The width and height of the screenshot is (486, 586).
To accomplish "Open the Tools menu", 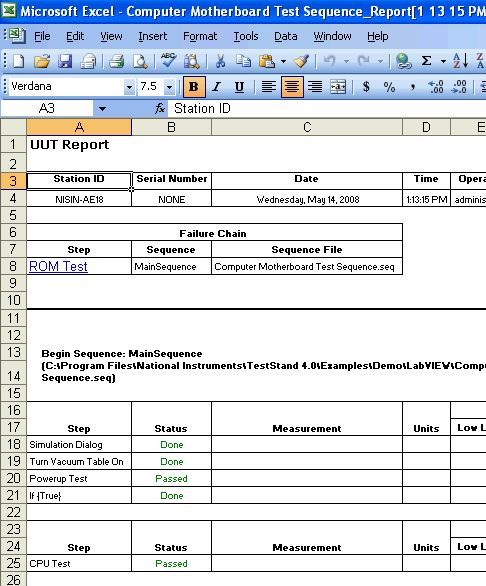I will pyautogui.click(x=246, y=36).
